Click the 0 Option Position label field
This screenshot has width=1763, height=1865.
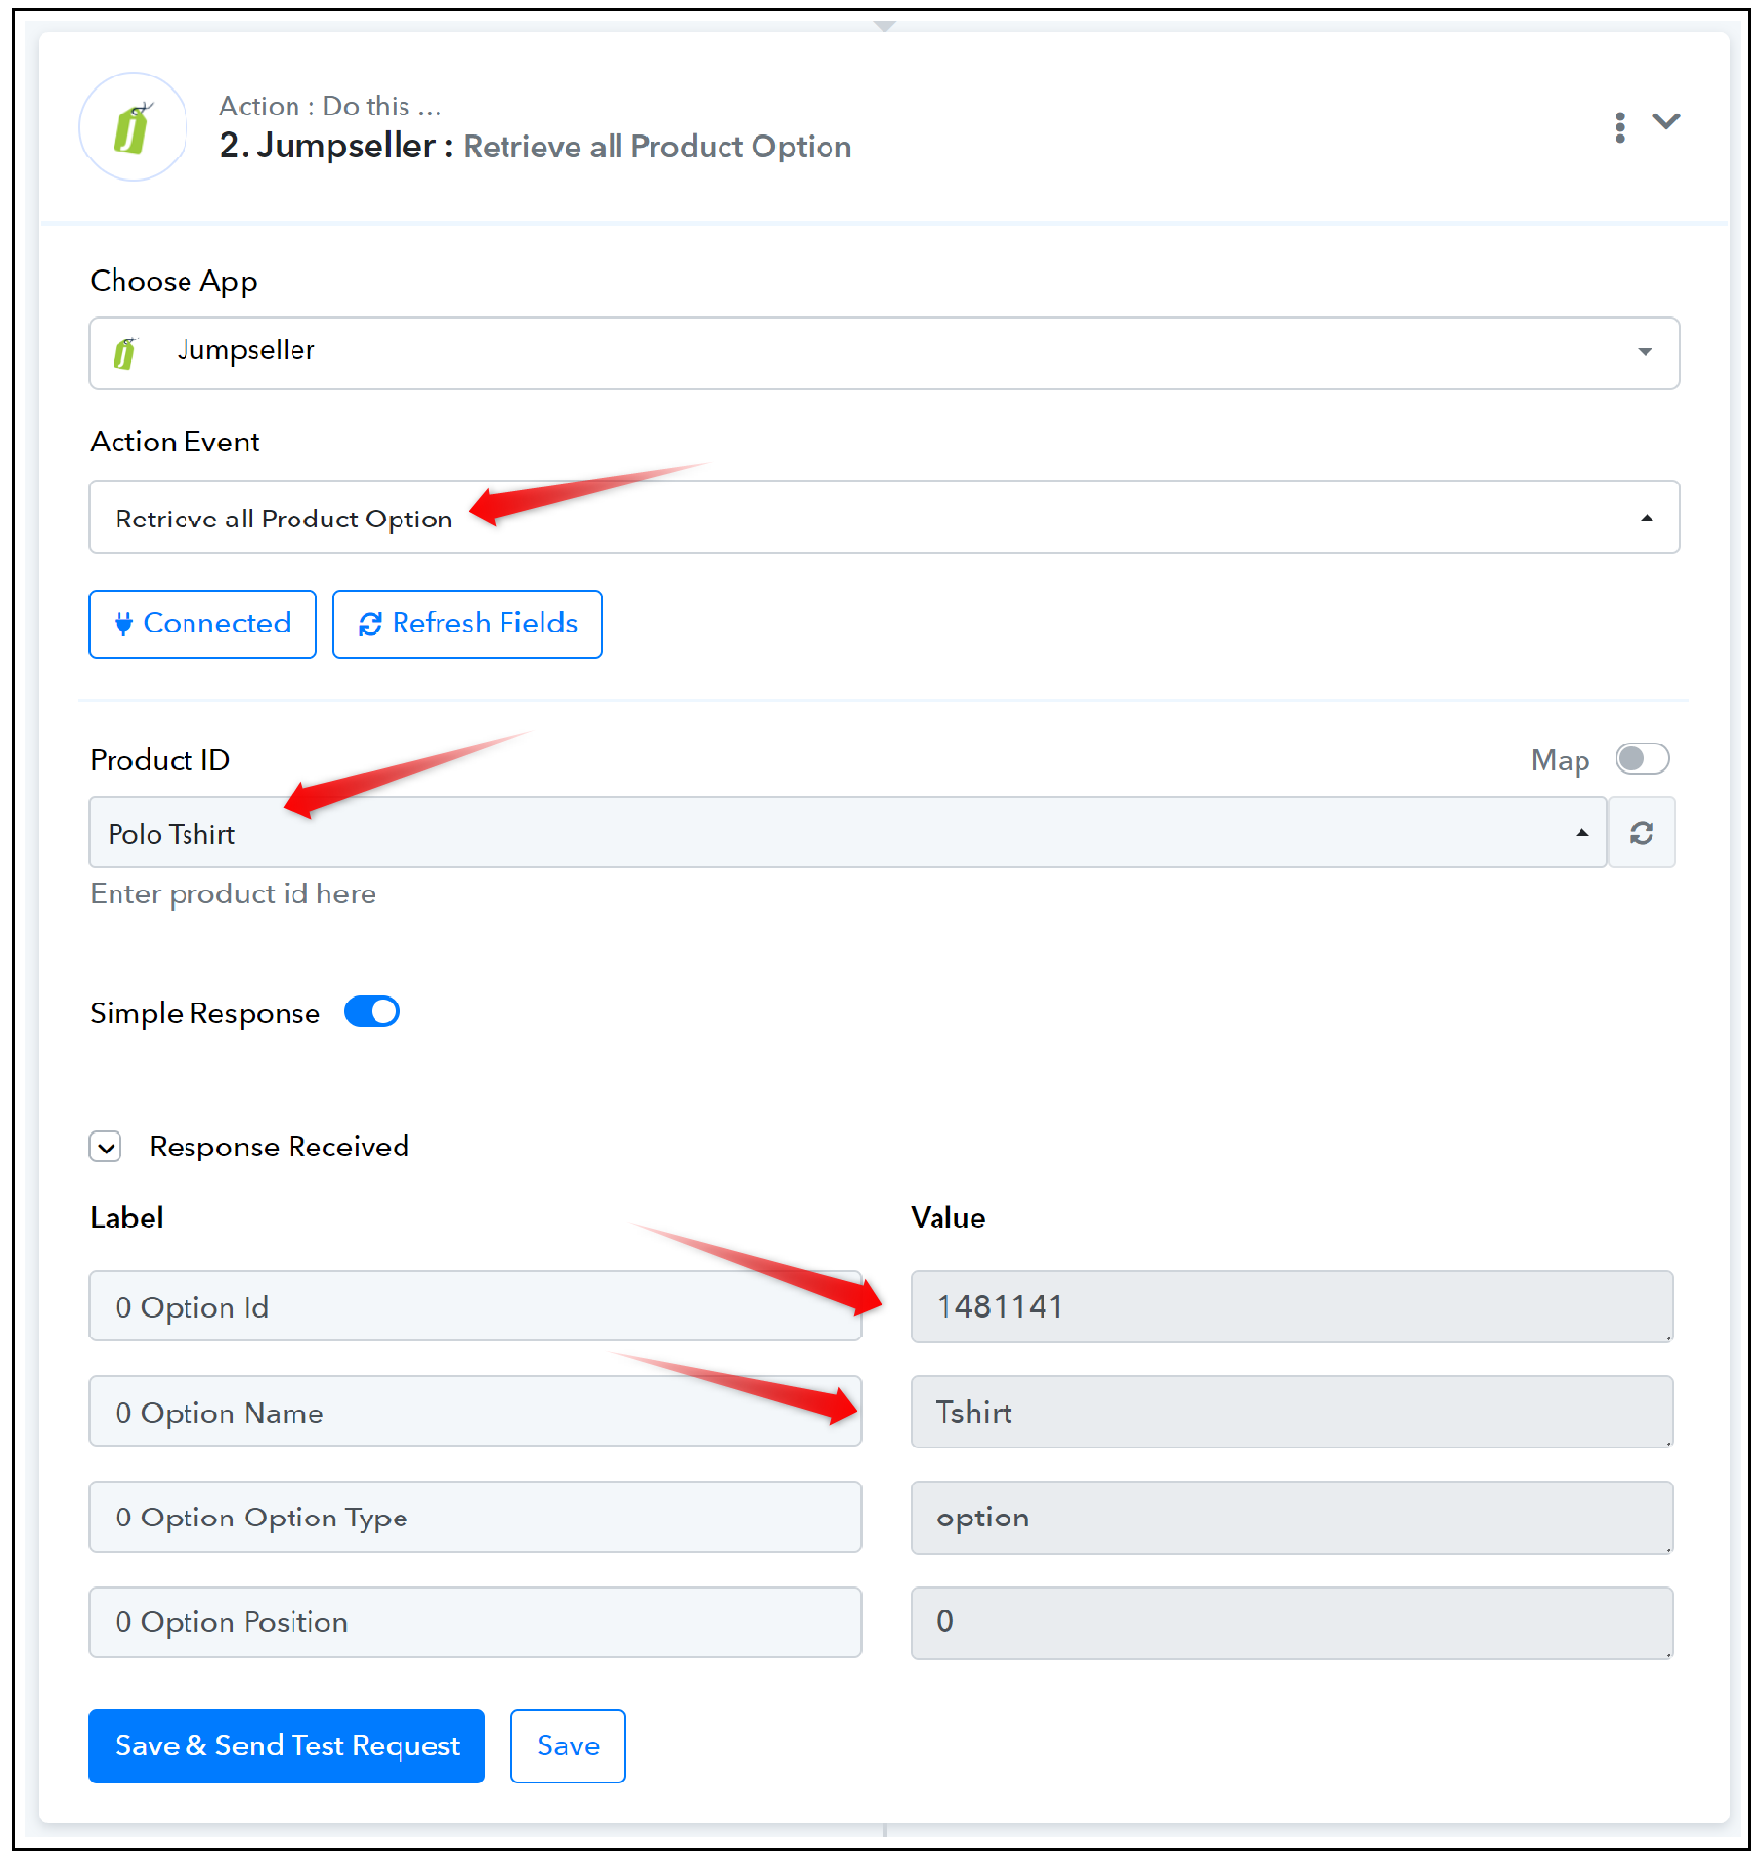click(x=475, y=1621)
